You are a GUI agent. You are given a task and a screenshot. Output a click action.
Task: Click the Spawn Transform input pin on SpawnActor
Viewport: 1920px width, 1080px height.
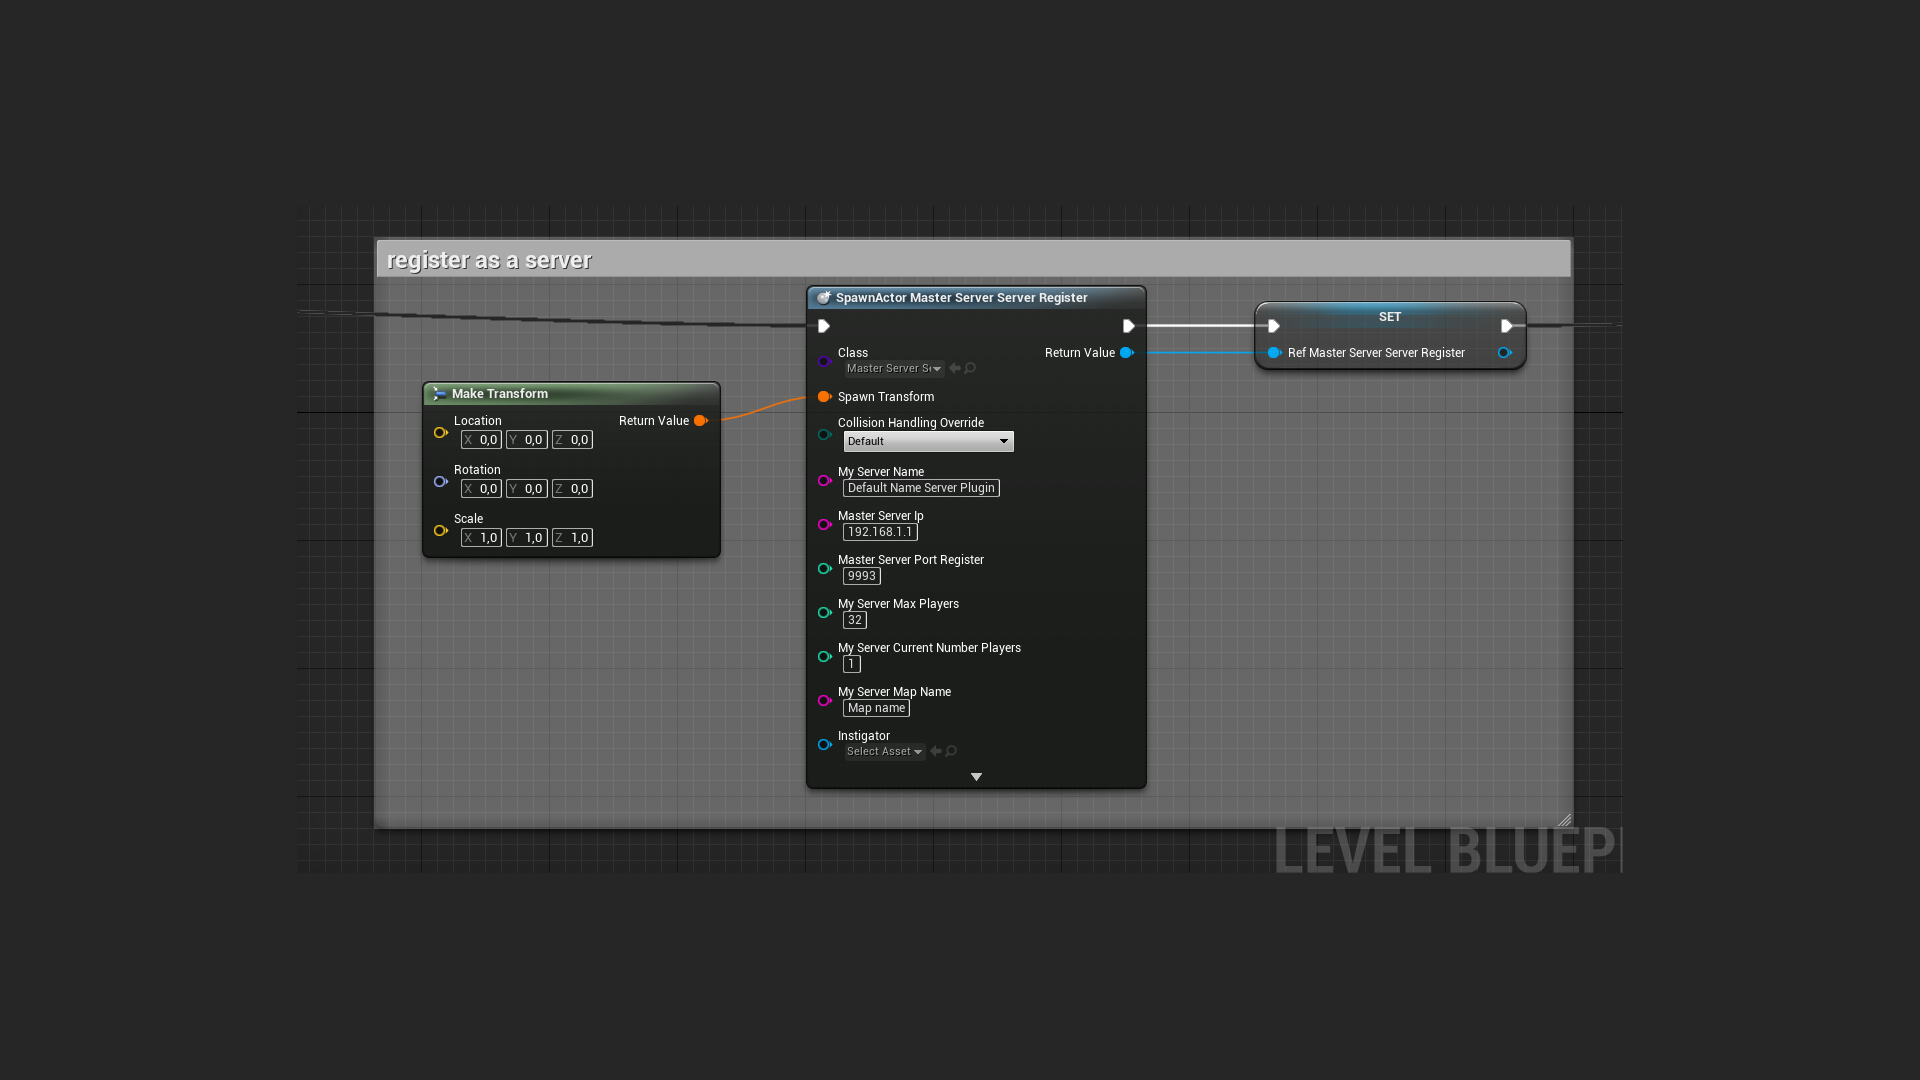(x=824, y=396)
